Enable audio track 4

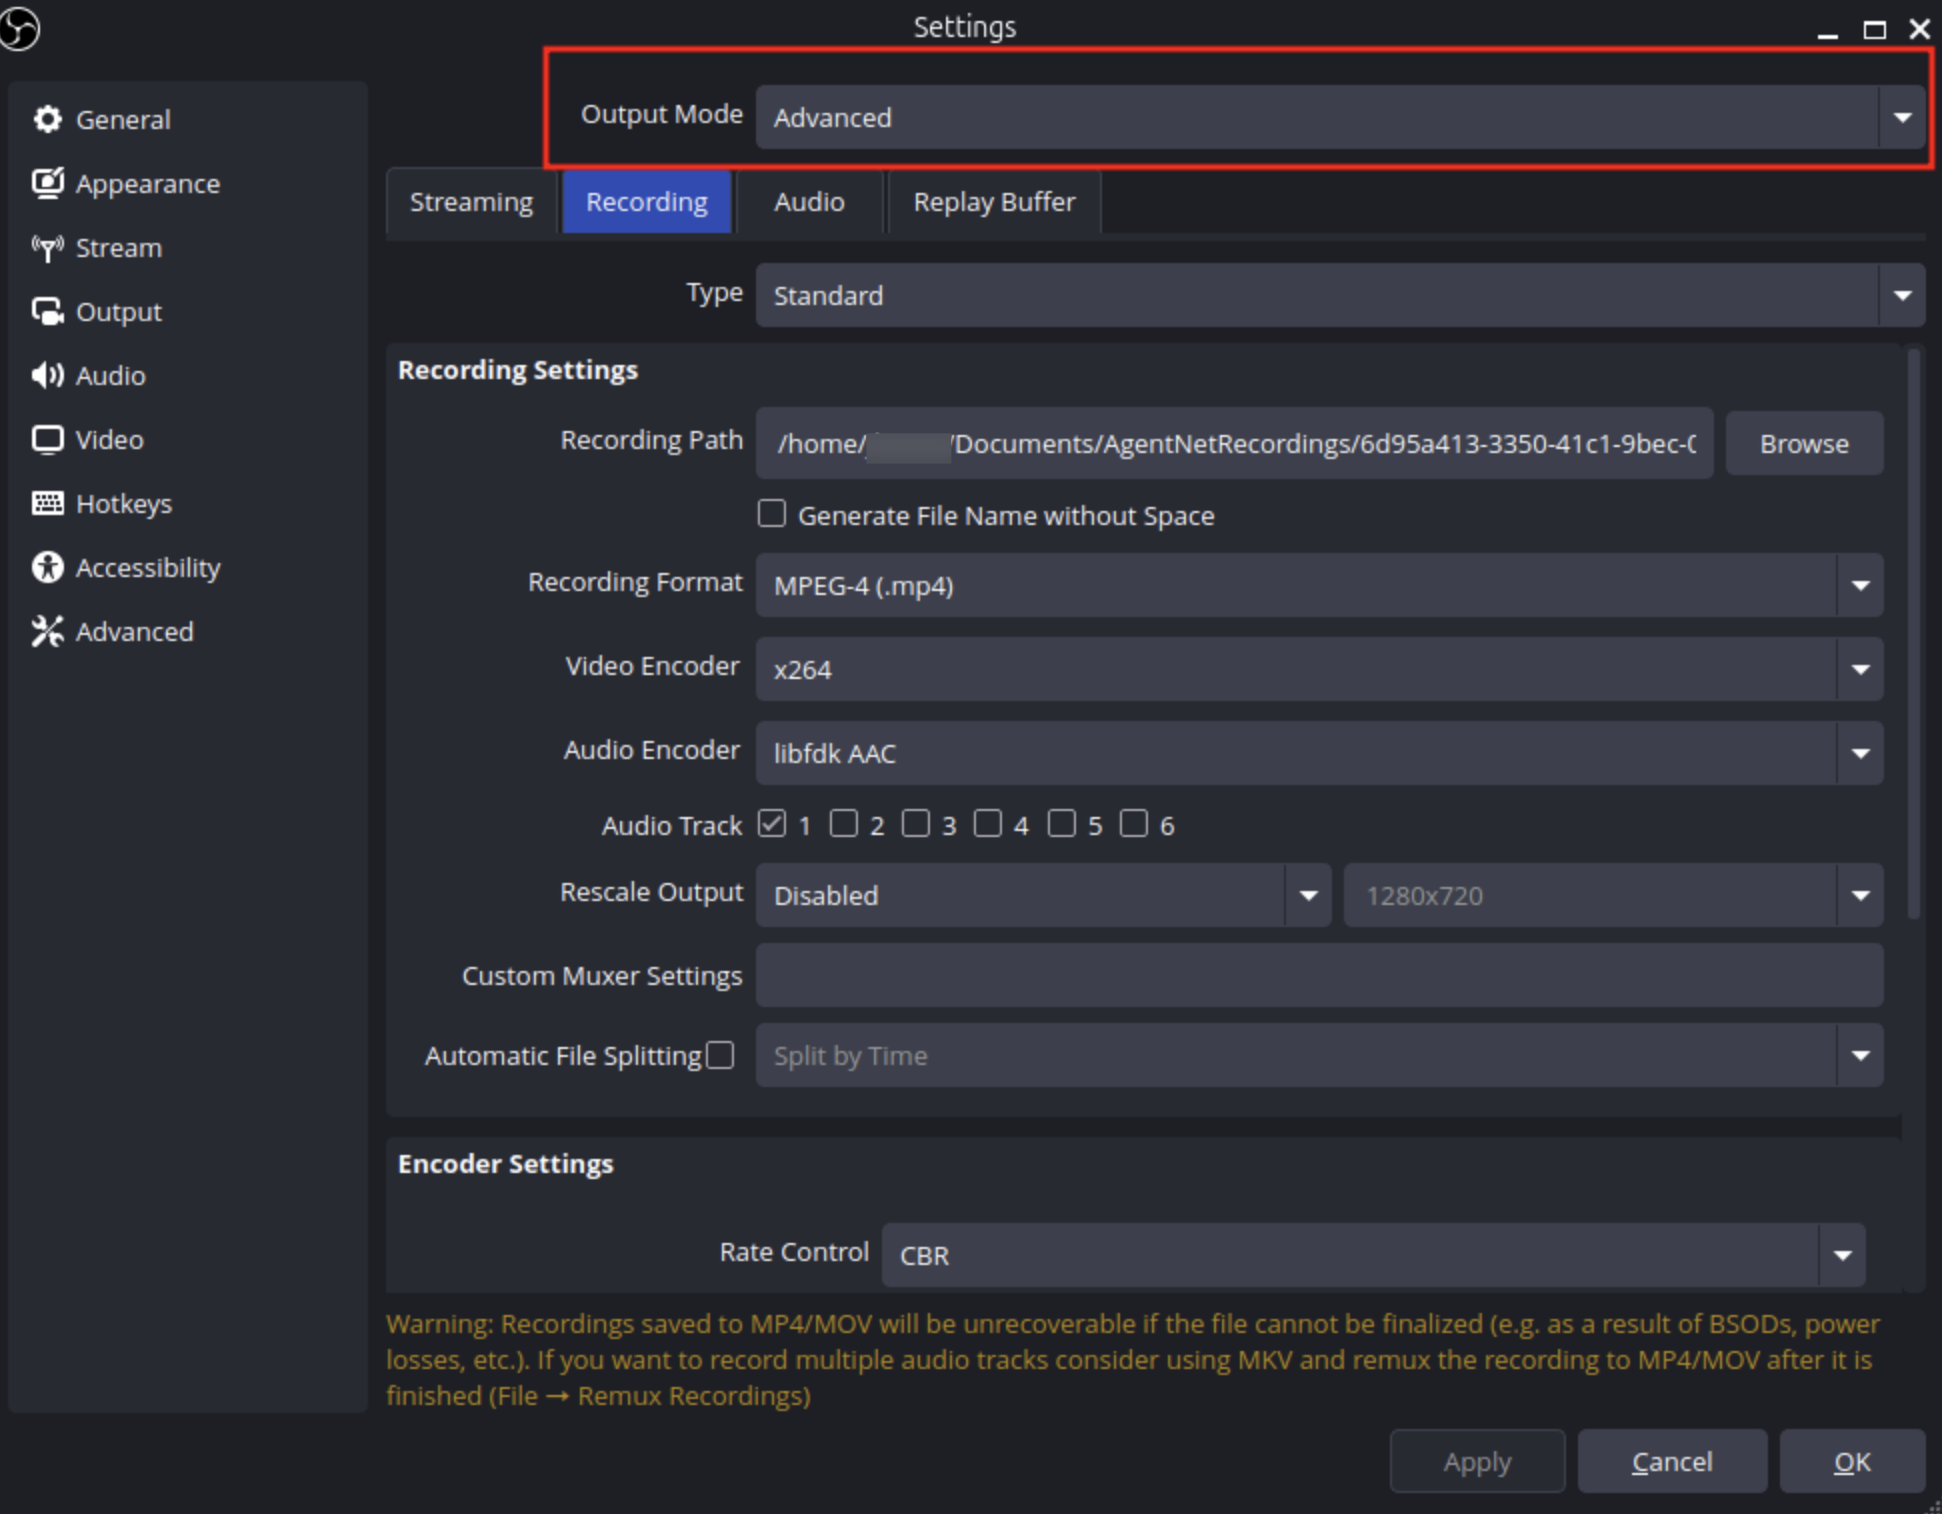click(x=988, y=824)
